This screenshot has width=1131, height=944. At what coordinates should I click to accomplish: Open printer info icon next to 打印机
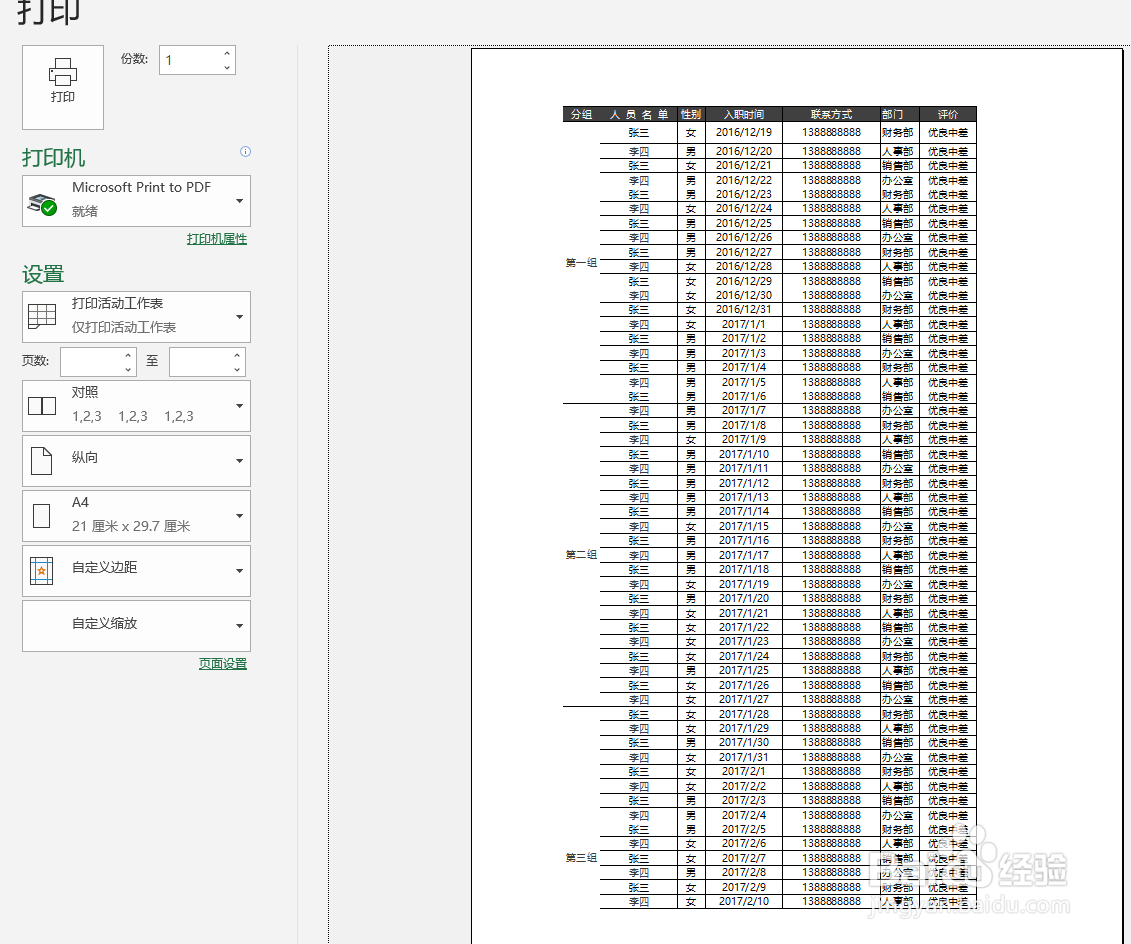[245, 151]
